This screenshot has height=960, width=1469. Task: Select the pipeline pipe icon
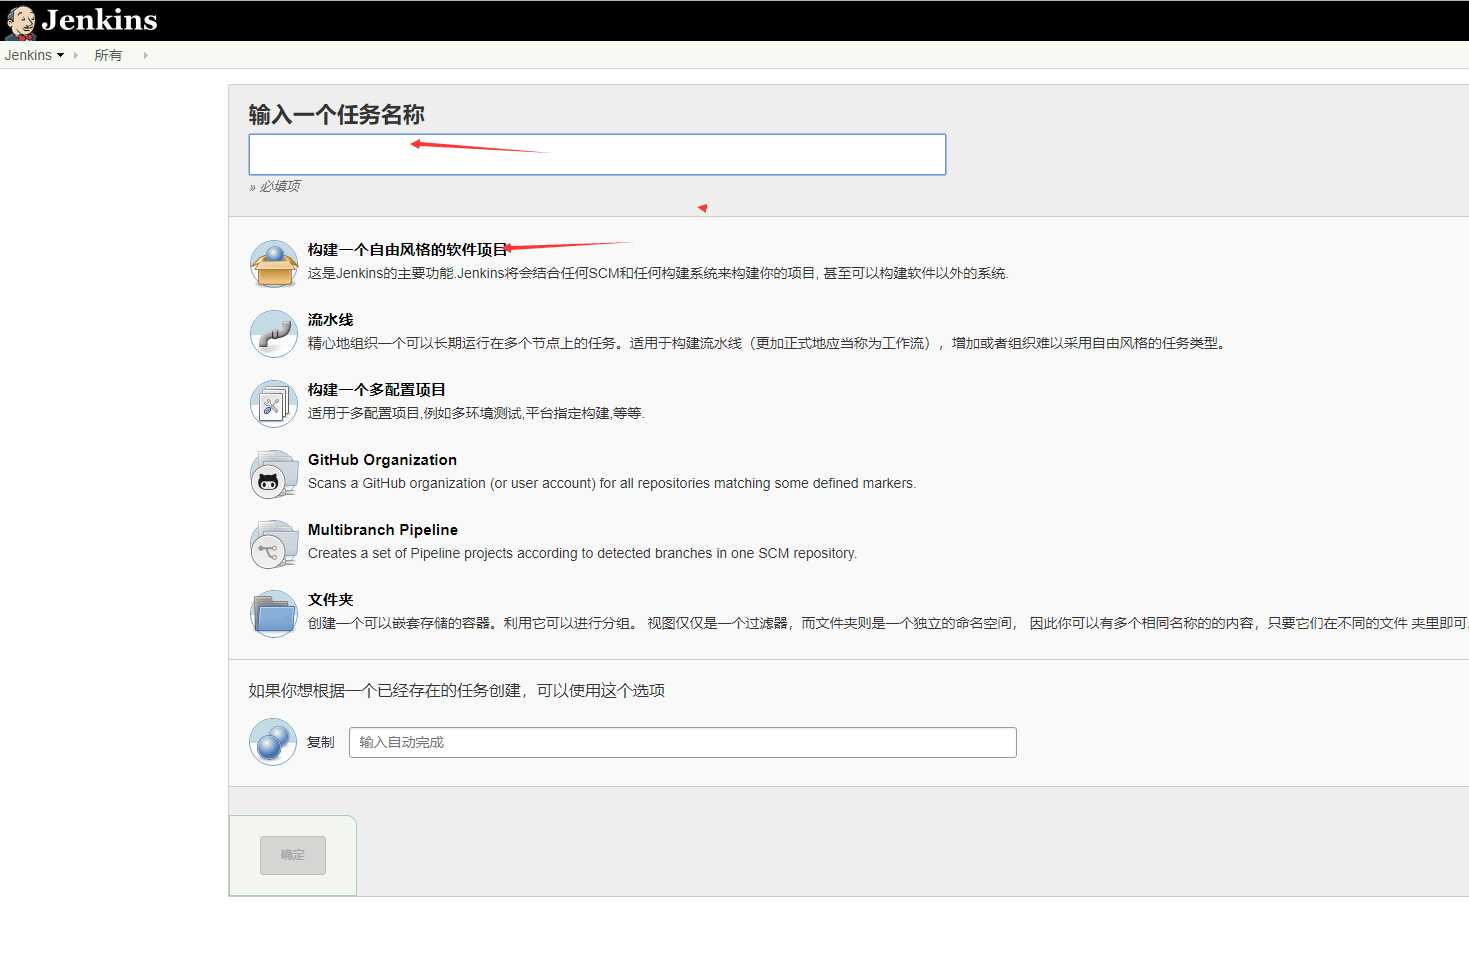[x=274, y=334]
